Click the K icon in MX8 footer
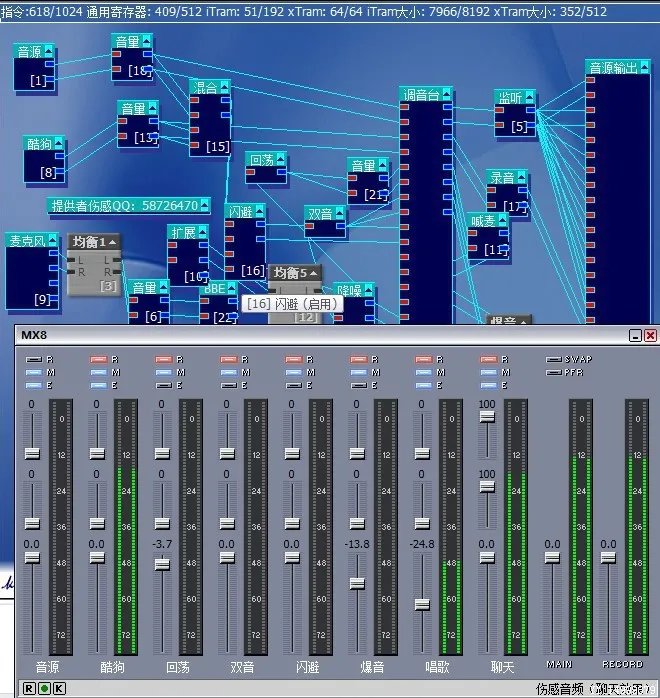 pos(59,688)
